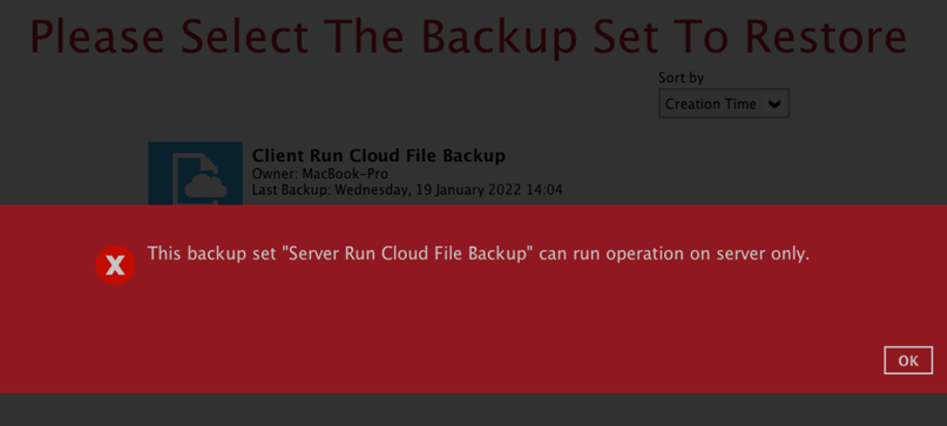
Task: Click the red X error icon
Action: 115,265
